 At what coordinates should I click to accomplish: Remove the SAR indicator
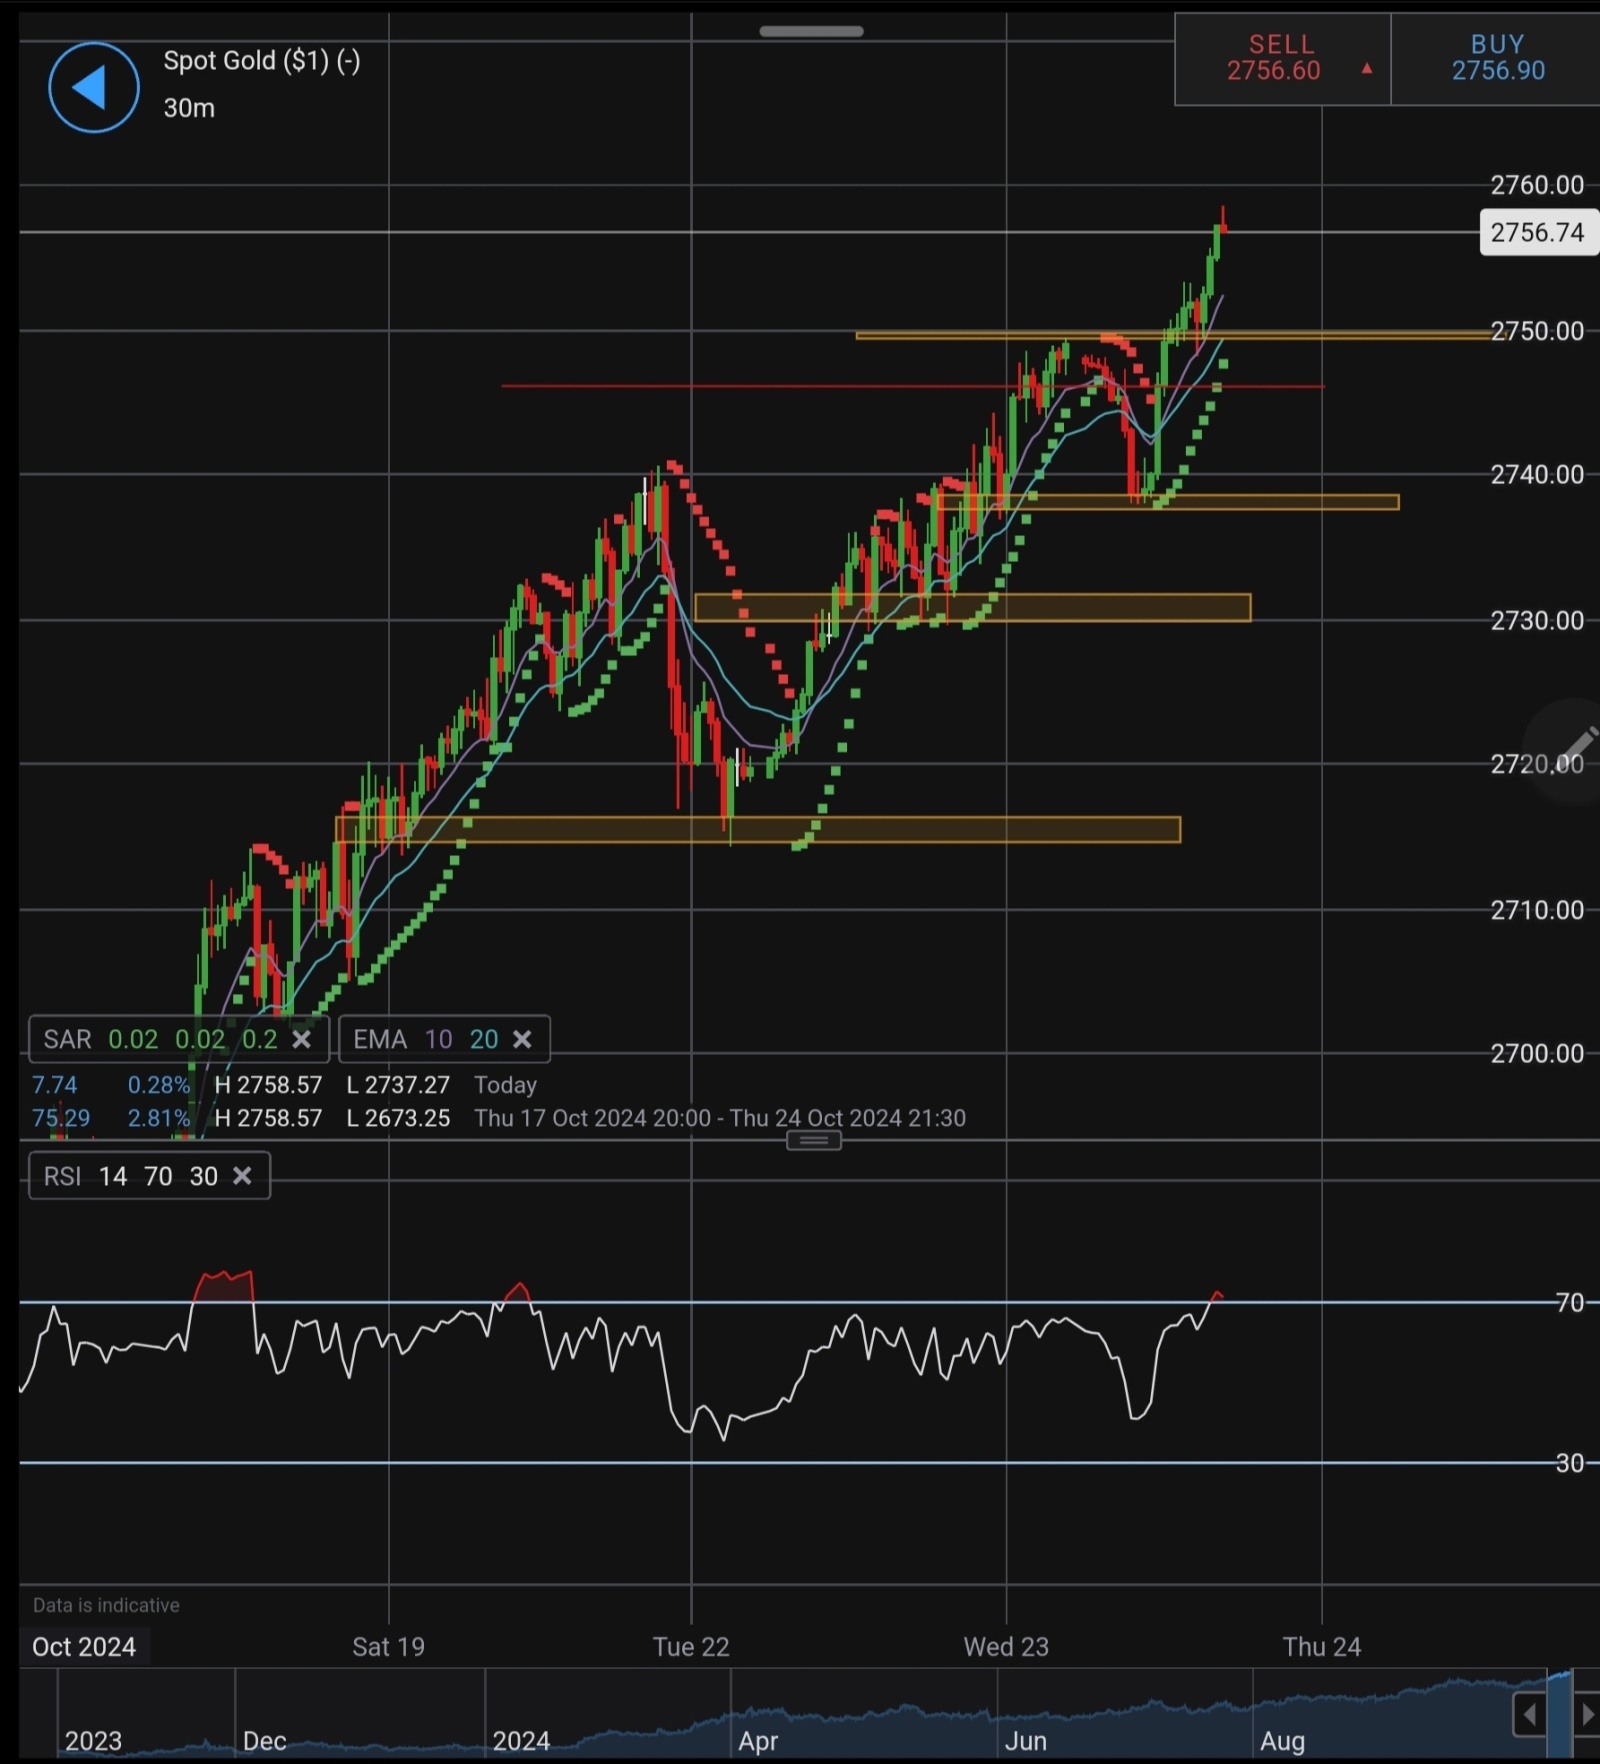[x=301, y=1039]
